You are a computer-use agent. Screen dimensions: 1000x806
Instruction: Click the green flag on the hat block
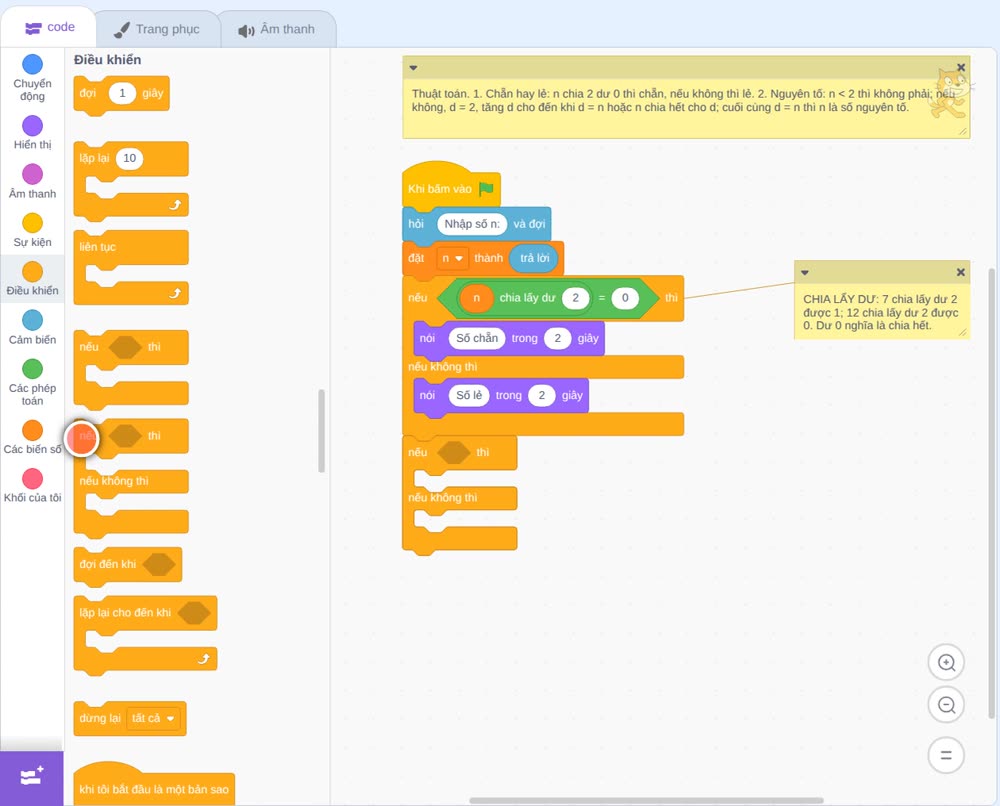486,188
